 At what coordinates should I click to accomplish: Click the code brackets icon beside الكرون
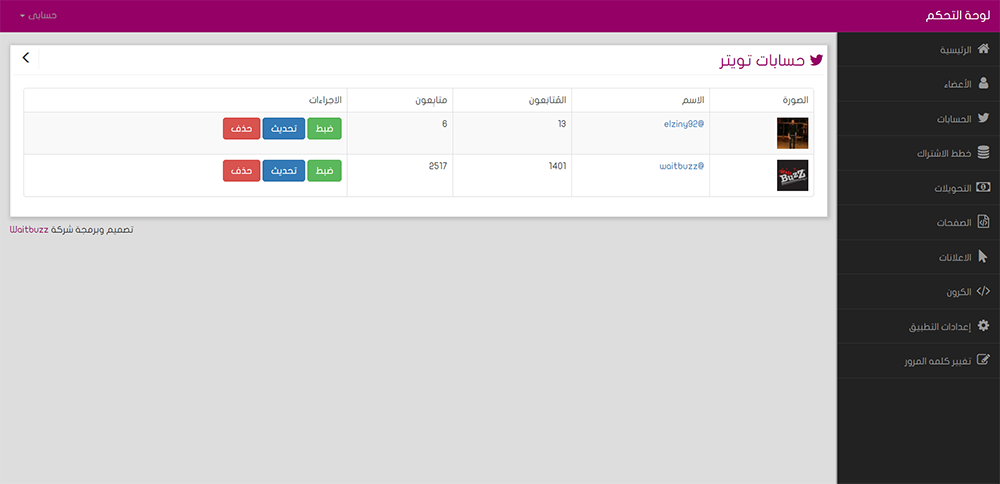tap(983, 291)
